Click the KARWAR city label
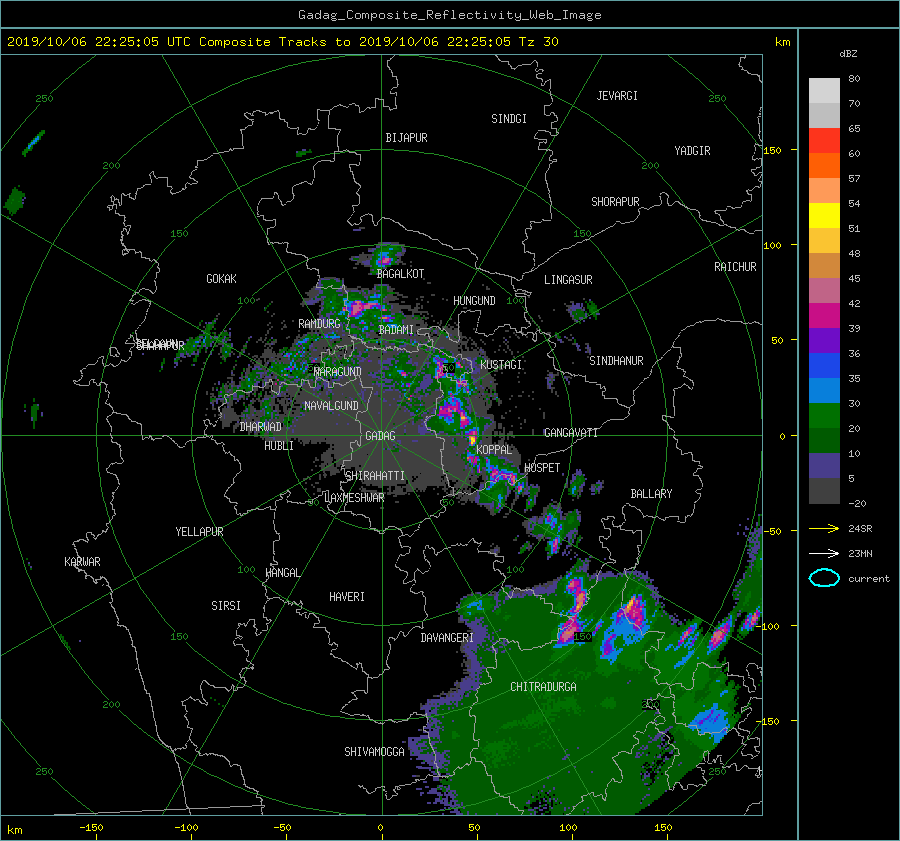Image resolution: width=900 pixels, height=841 pixels. (82, 561)
